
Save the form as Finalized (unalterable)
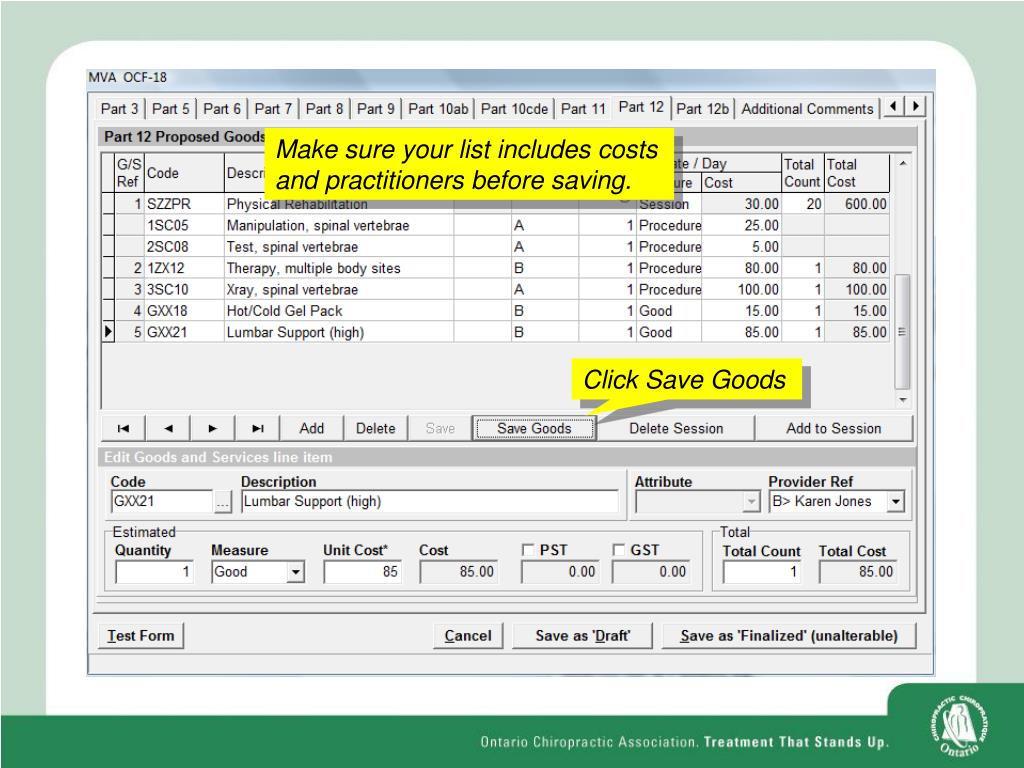pyautogui.click(x=789, y=635)
